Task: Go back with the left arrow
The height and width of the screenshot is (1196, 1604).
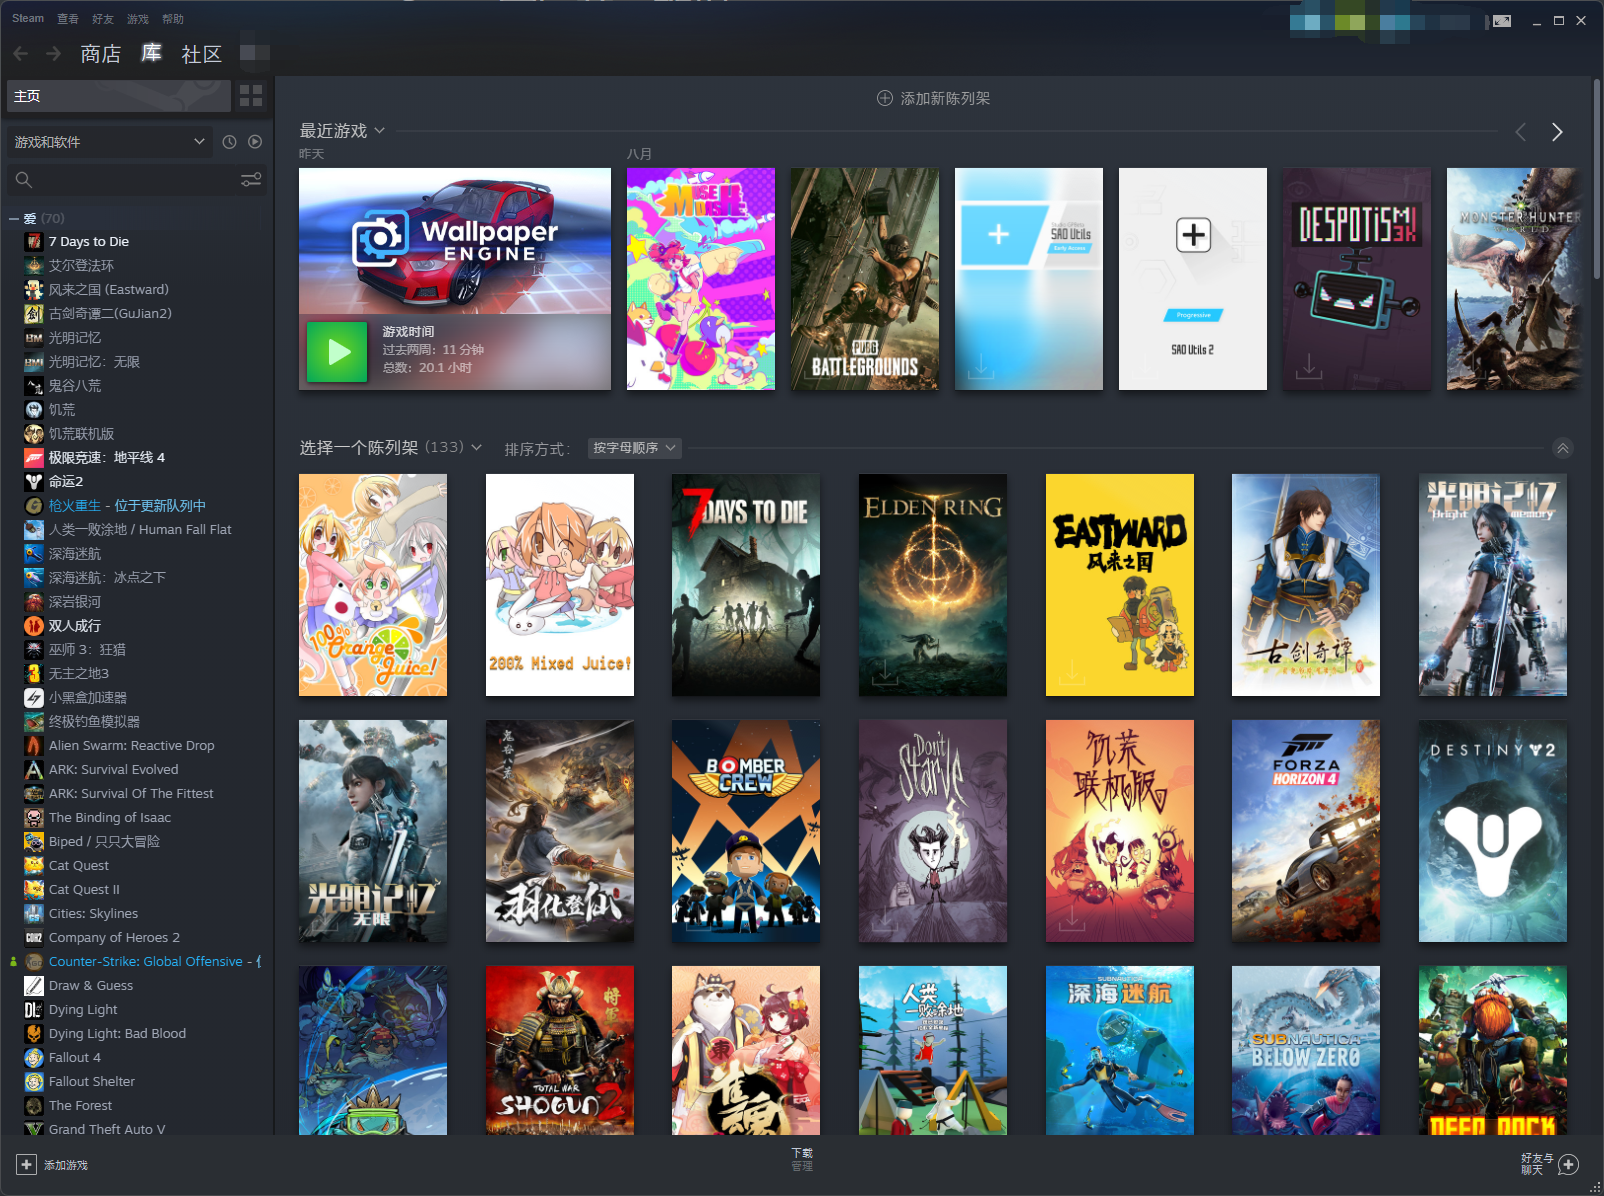Action: [x=21, y=54]
